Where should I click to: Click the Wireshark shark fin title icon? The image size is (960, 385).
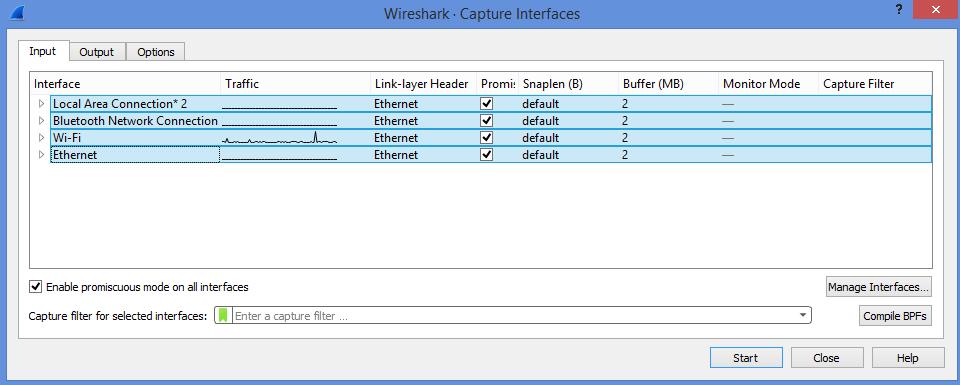point(18,12)
